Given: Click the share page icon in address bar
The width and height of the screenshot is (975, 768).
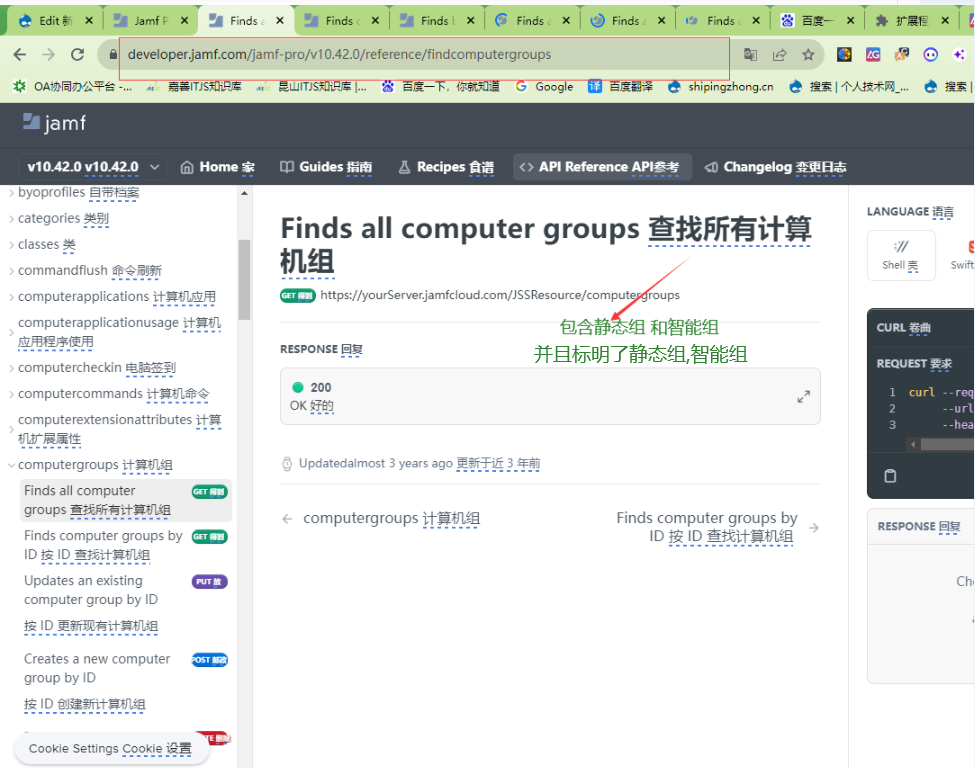Looking at the screenshot, I should [779, 55].
